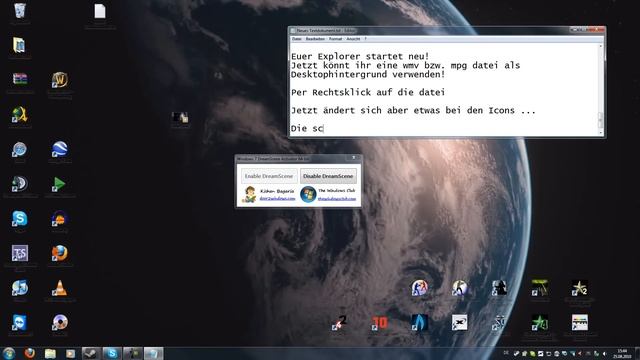Open the Recycle Bin desktop icon
The height and width of the screenshot is (360, 640).
click(20, 11)
